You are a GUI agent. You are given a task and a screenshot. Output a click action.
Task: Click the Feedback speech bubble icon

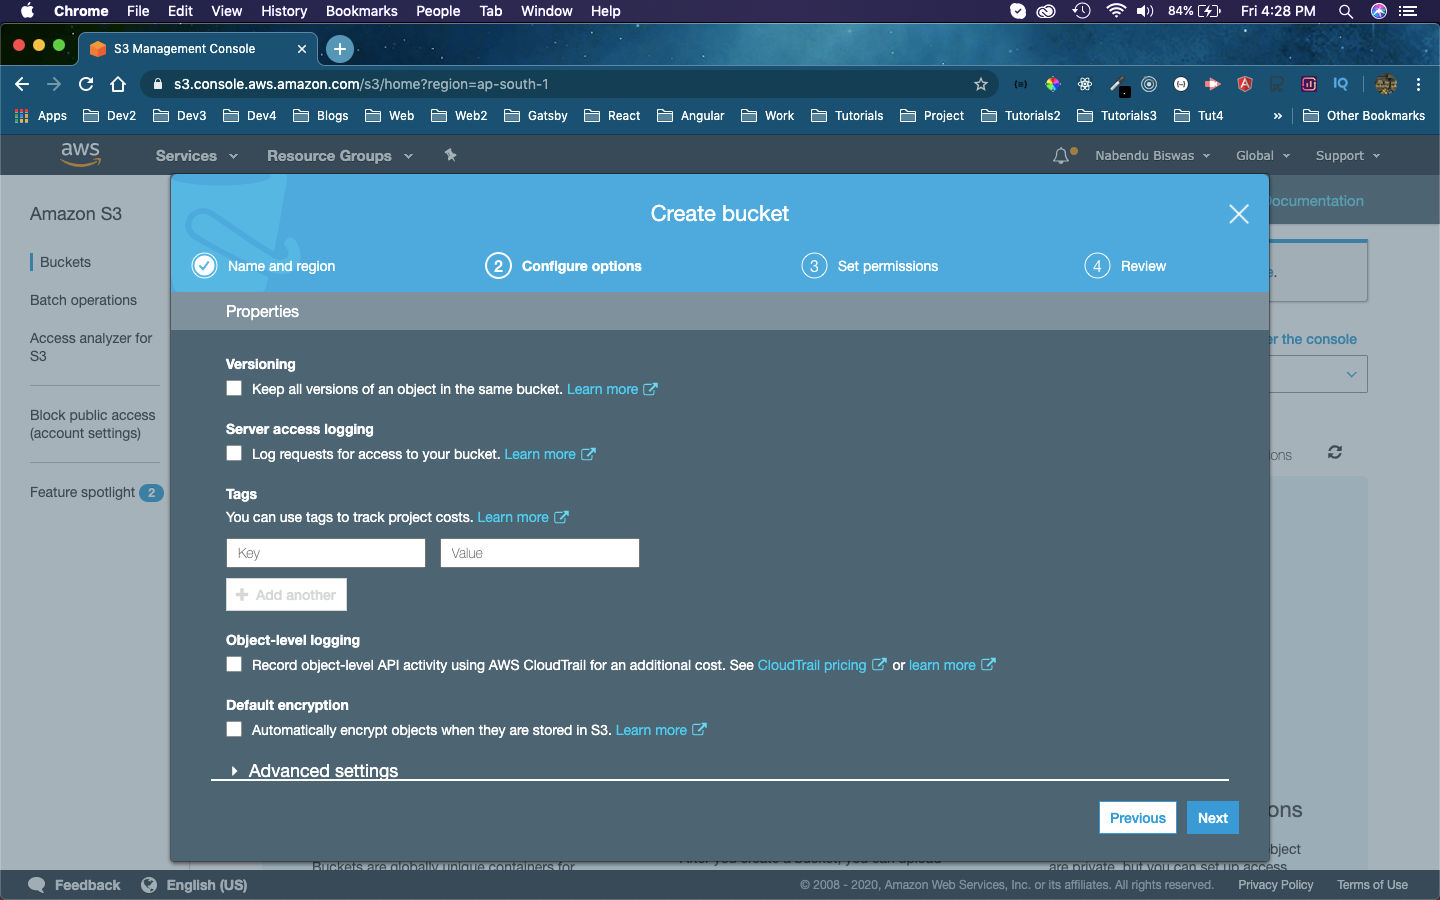(37, 885)
